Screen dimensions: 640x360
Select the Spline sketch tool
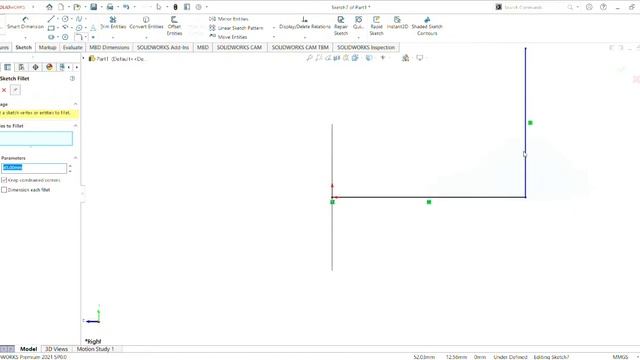79,19
